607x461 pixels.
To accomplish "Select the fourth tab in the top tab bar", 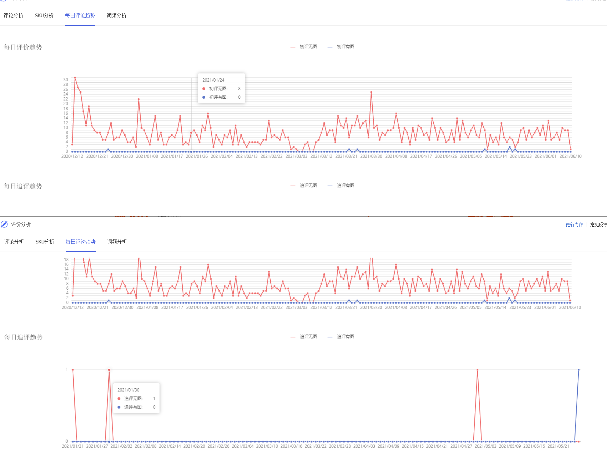I will [116, 17].
